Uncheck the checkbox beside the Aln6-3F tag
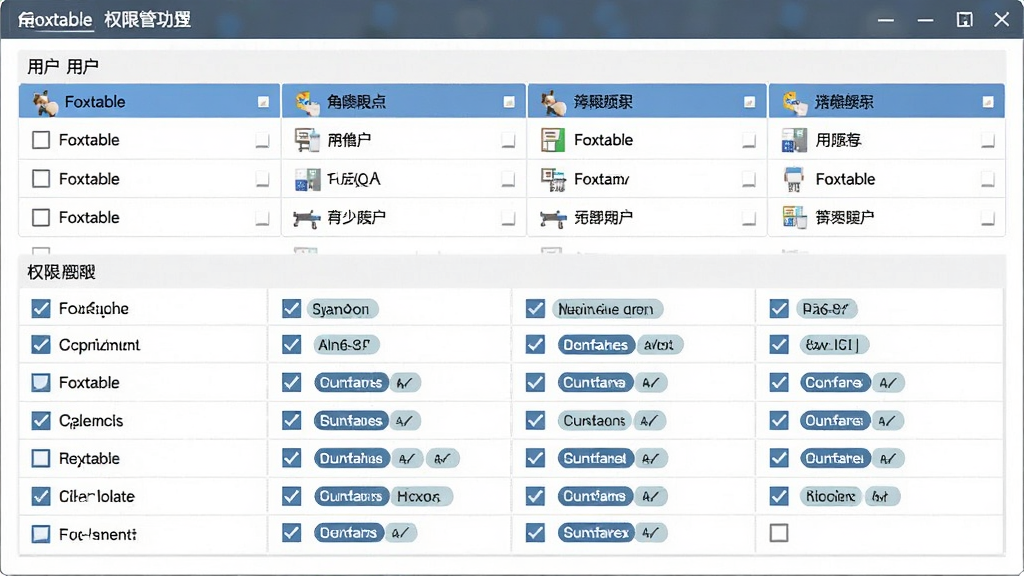1024x576 pixels. (x=291, y=344)
